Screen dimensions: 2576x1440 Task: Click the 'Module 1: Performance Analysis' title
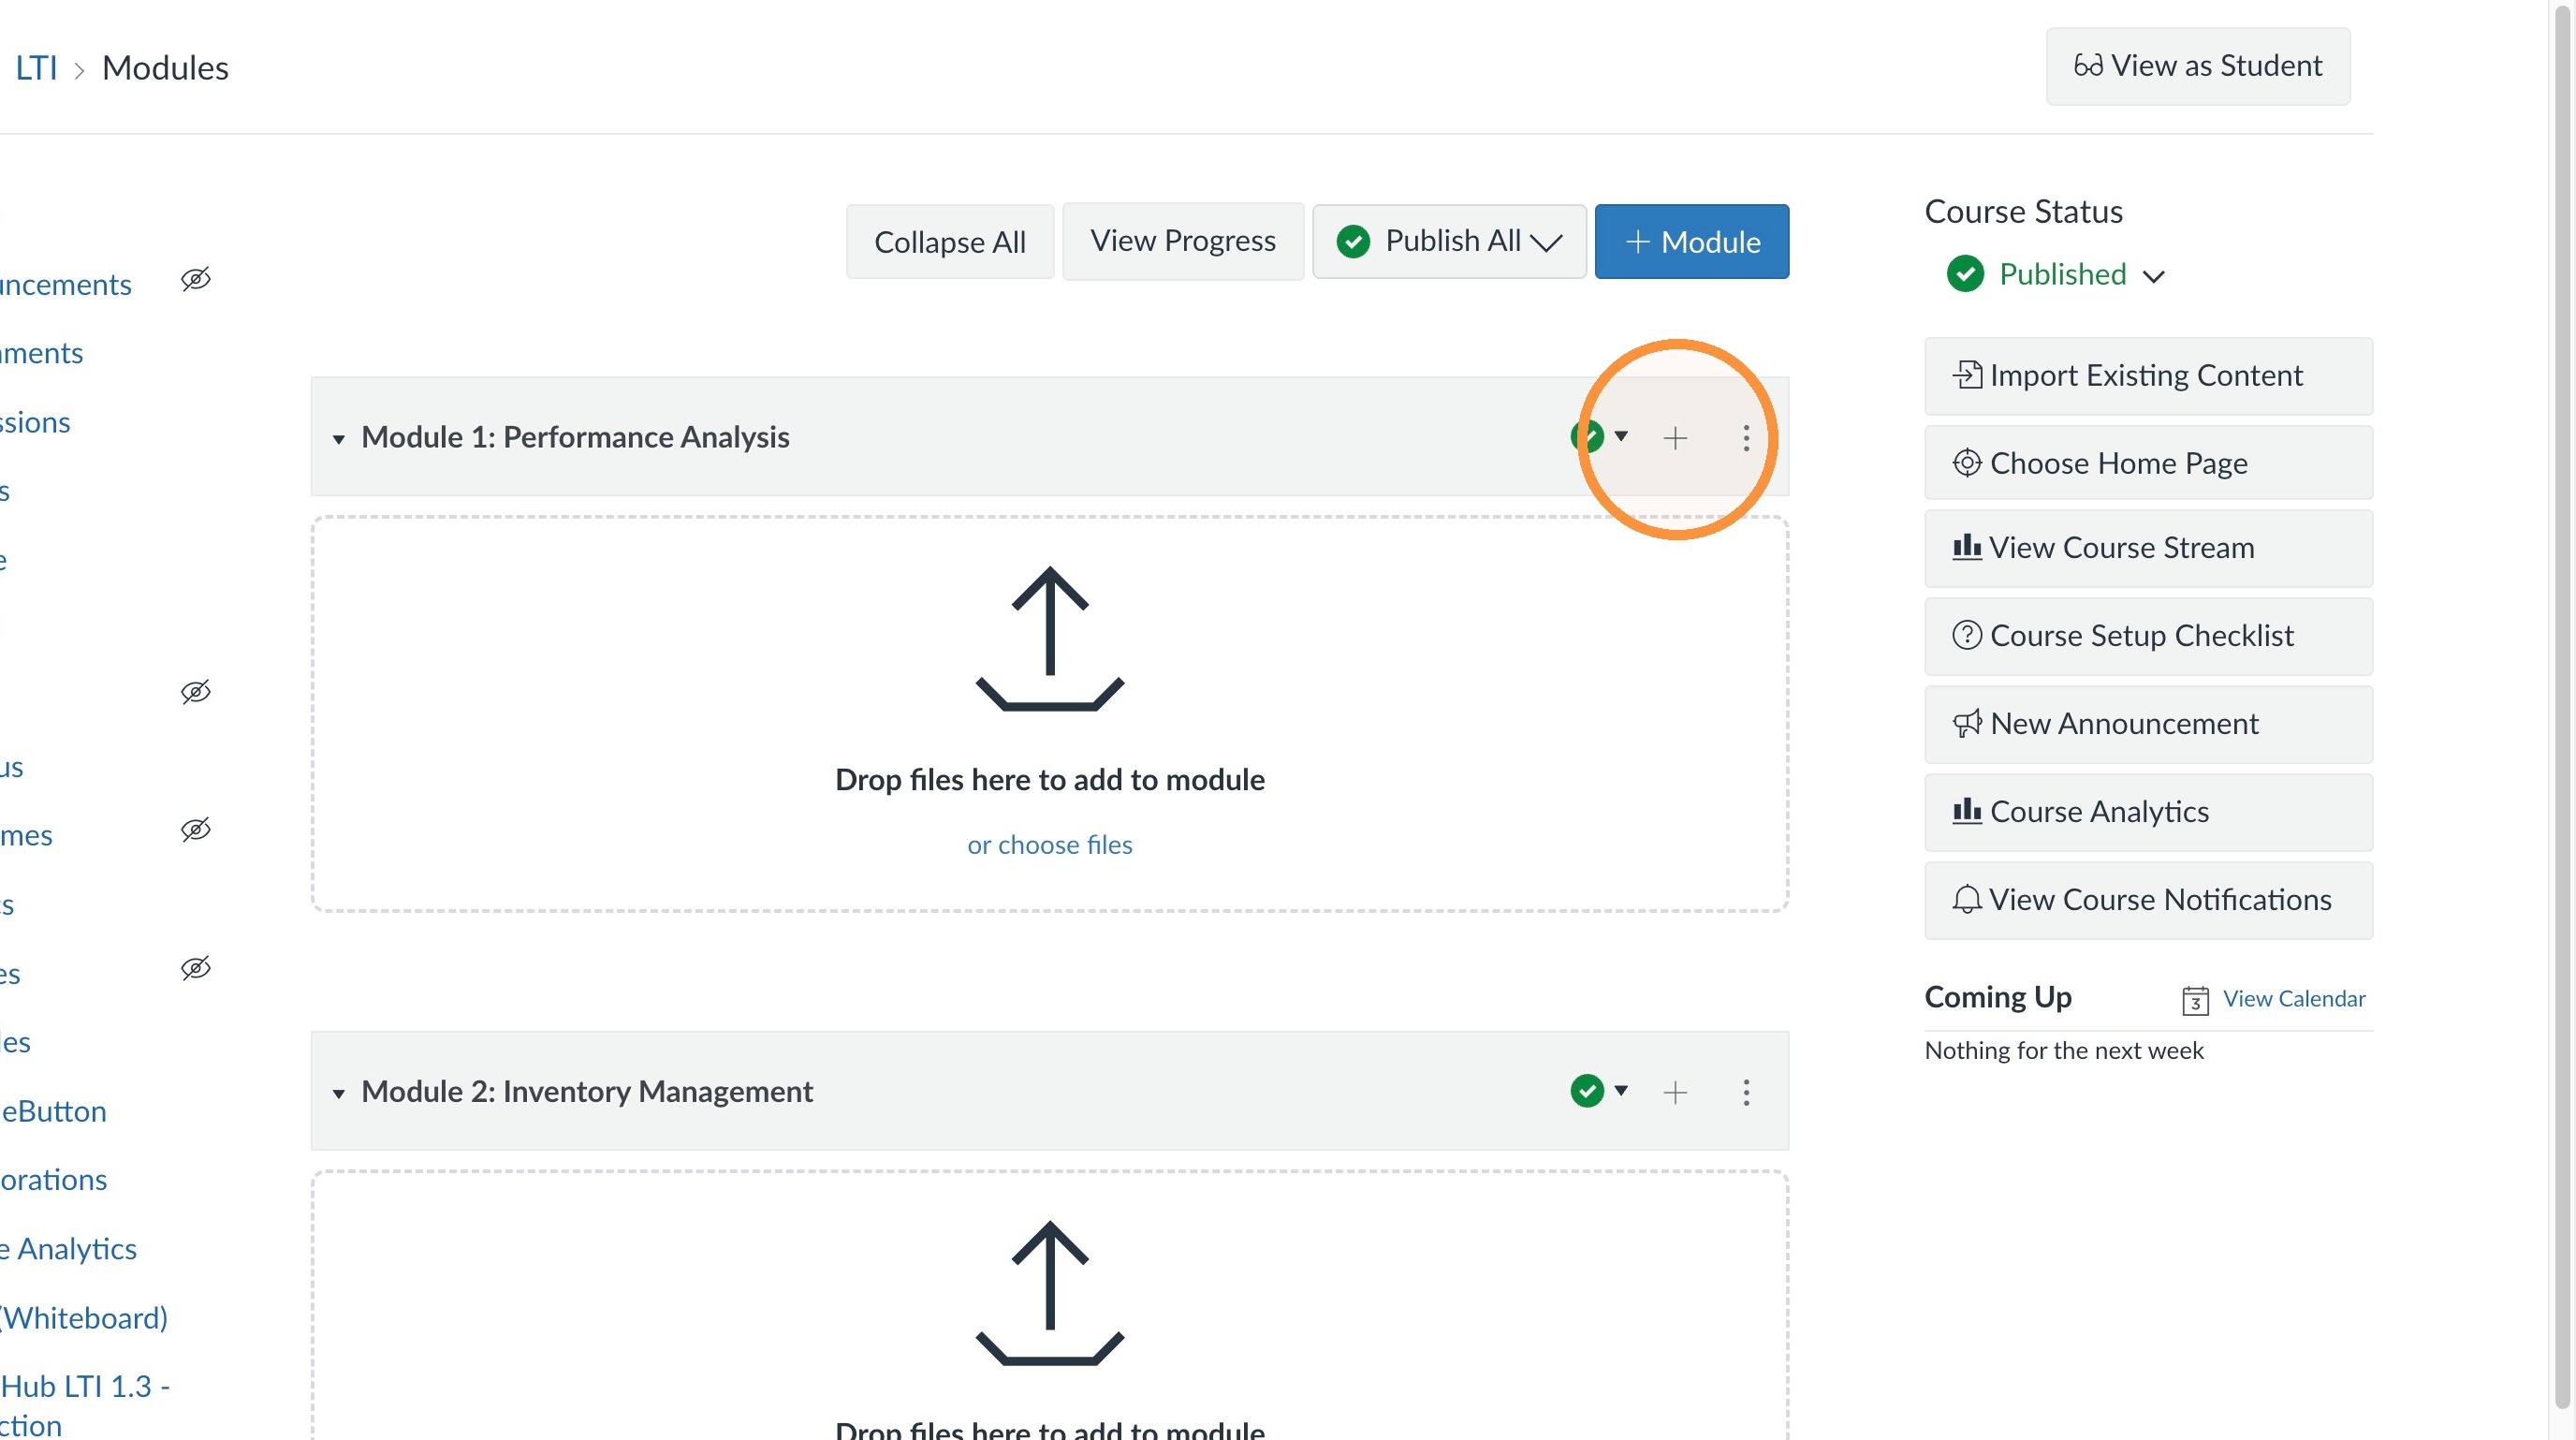pyautogui.click(x=575, y=437)
